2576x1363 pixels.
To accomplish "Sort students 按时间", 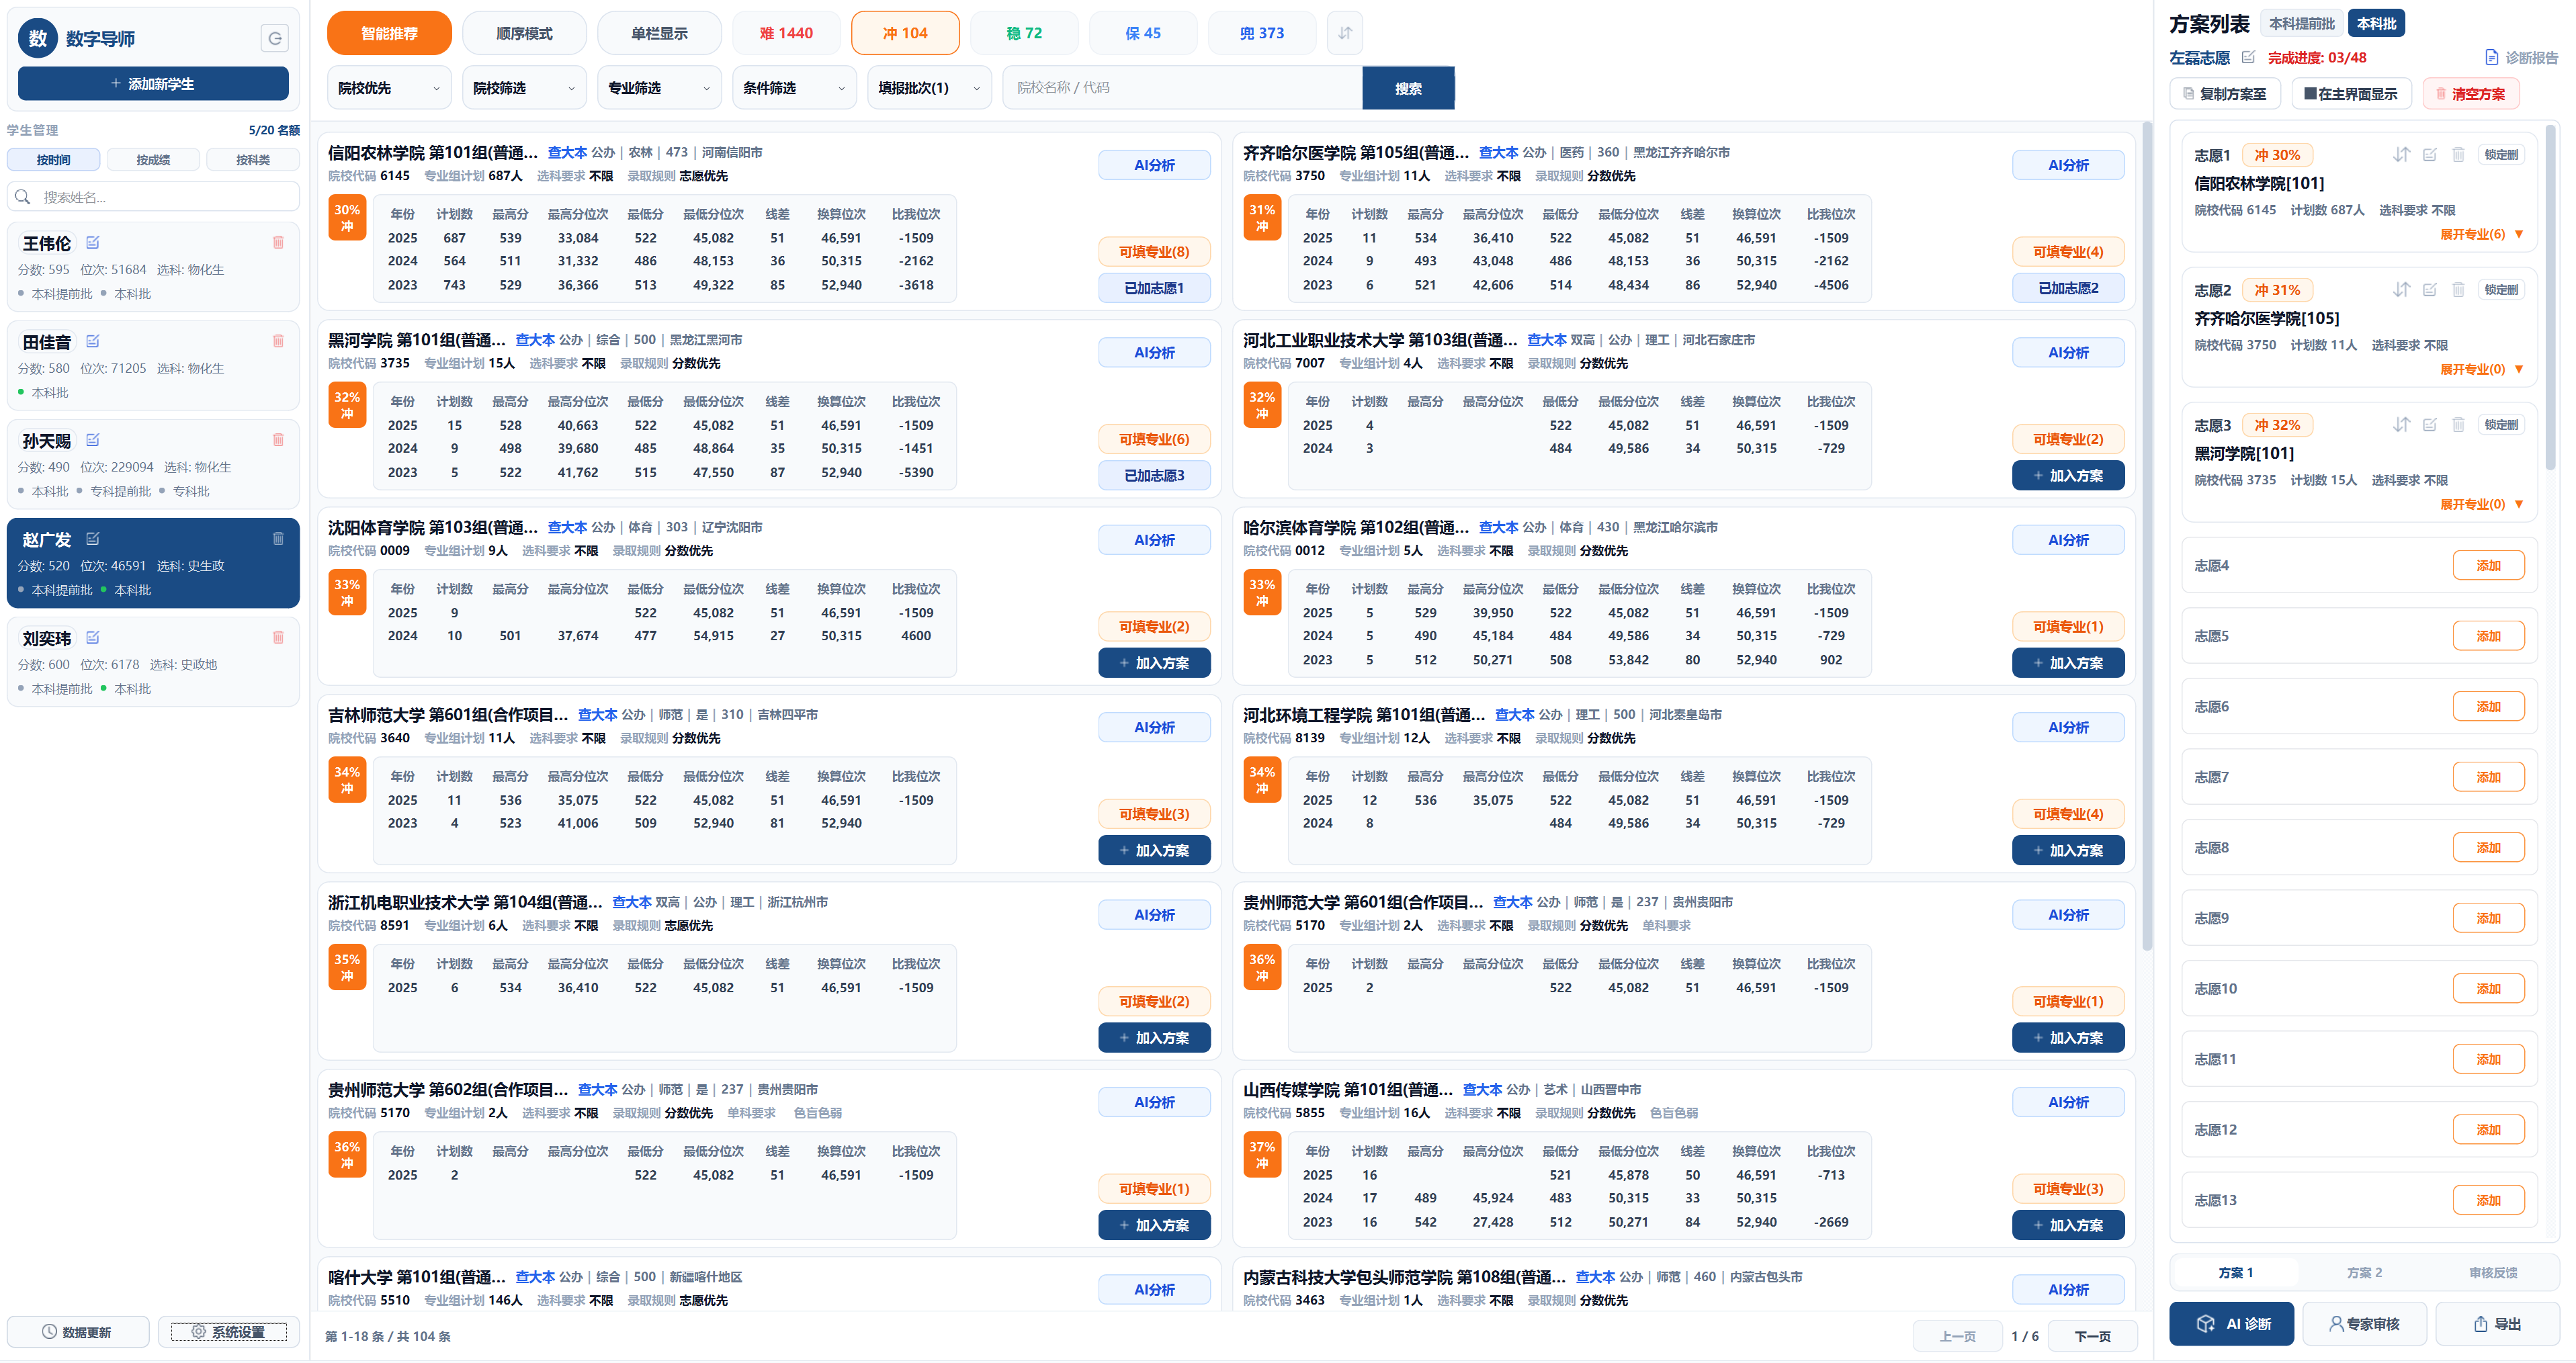I will coord(53,160).
